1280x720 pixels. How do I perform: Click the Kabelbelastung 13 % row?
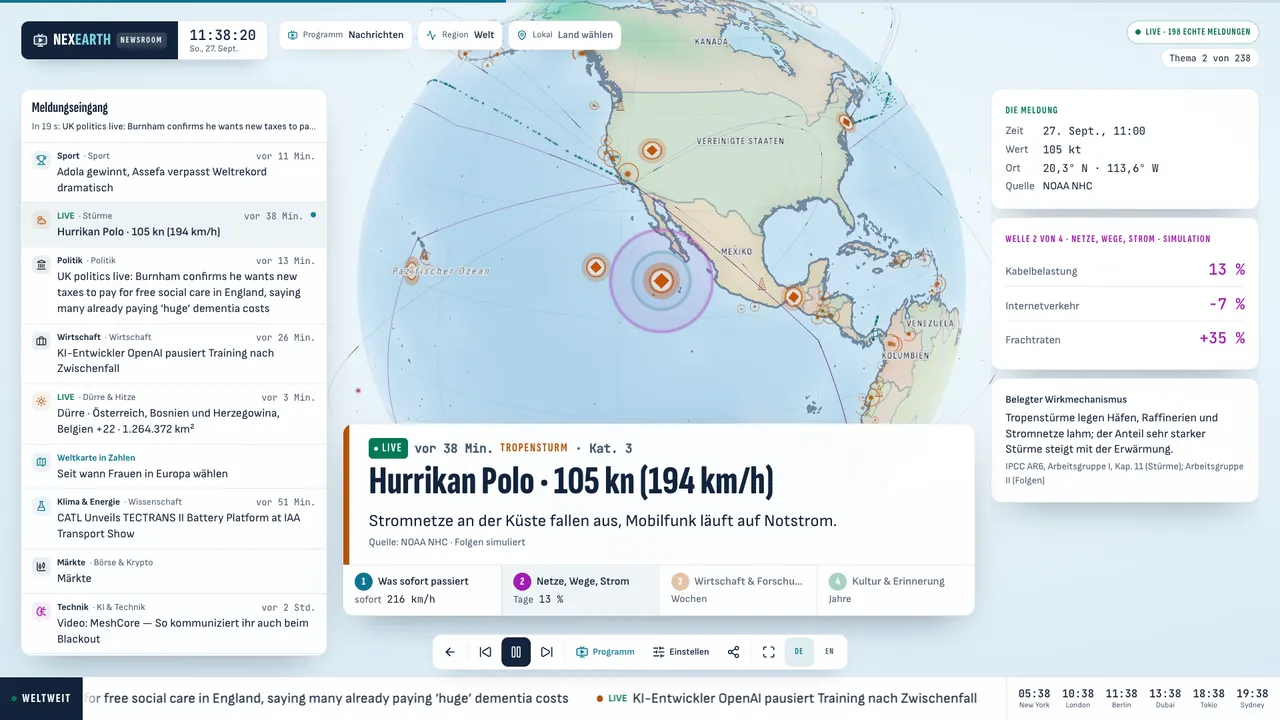tap(1125, 270)
